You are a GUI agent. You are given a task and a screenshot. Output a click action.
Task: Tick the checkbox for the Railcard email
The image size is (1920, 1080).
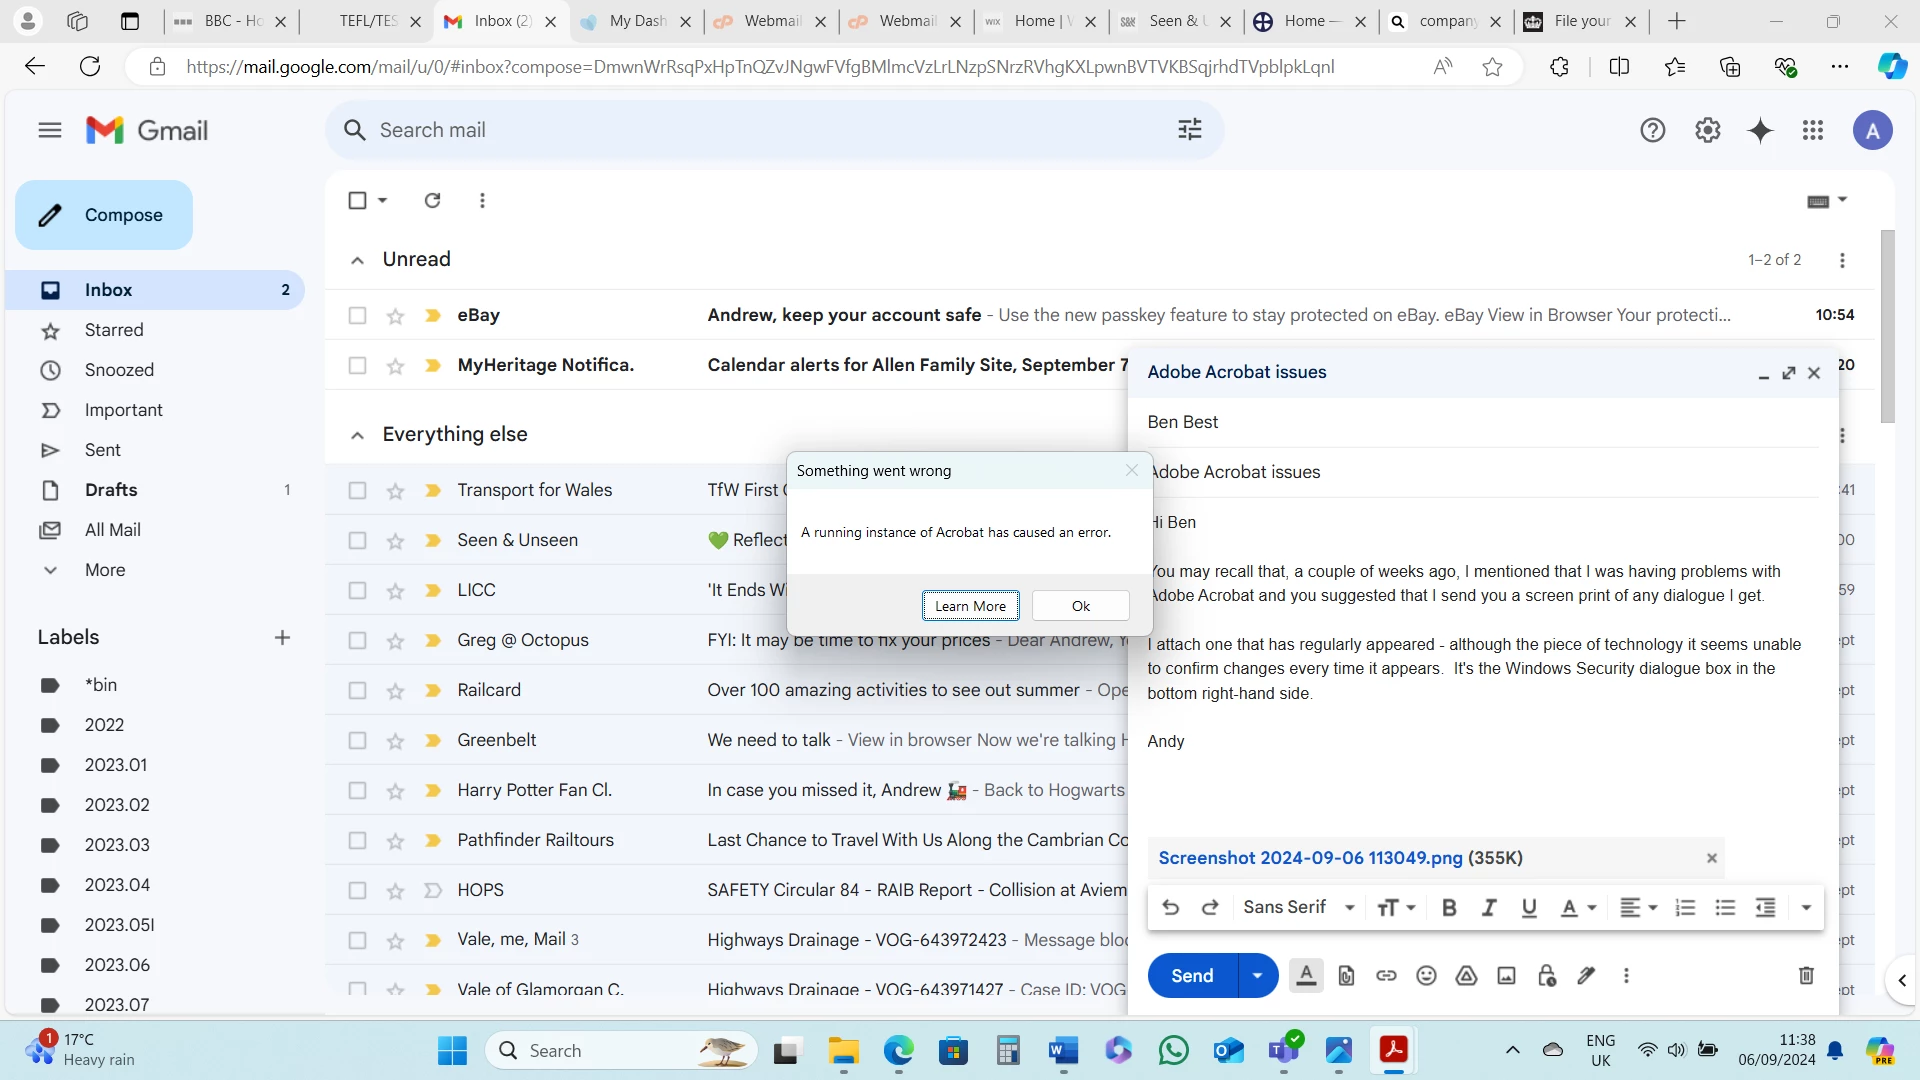[x=357, y=691]
